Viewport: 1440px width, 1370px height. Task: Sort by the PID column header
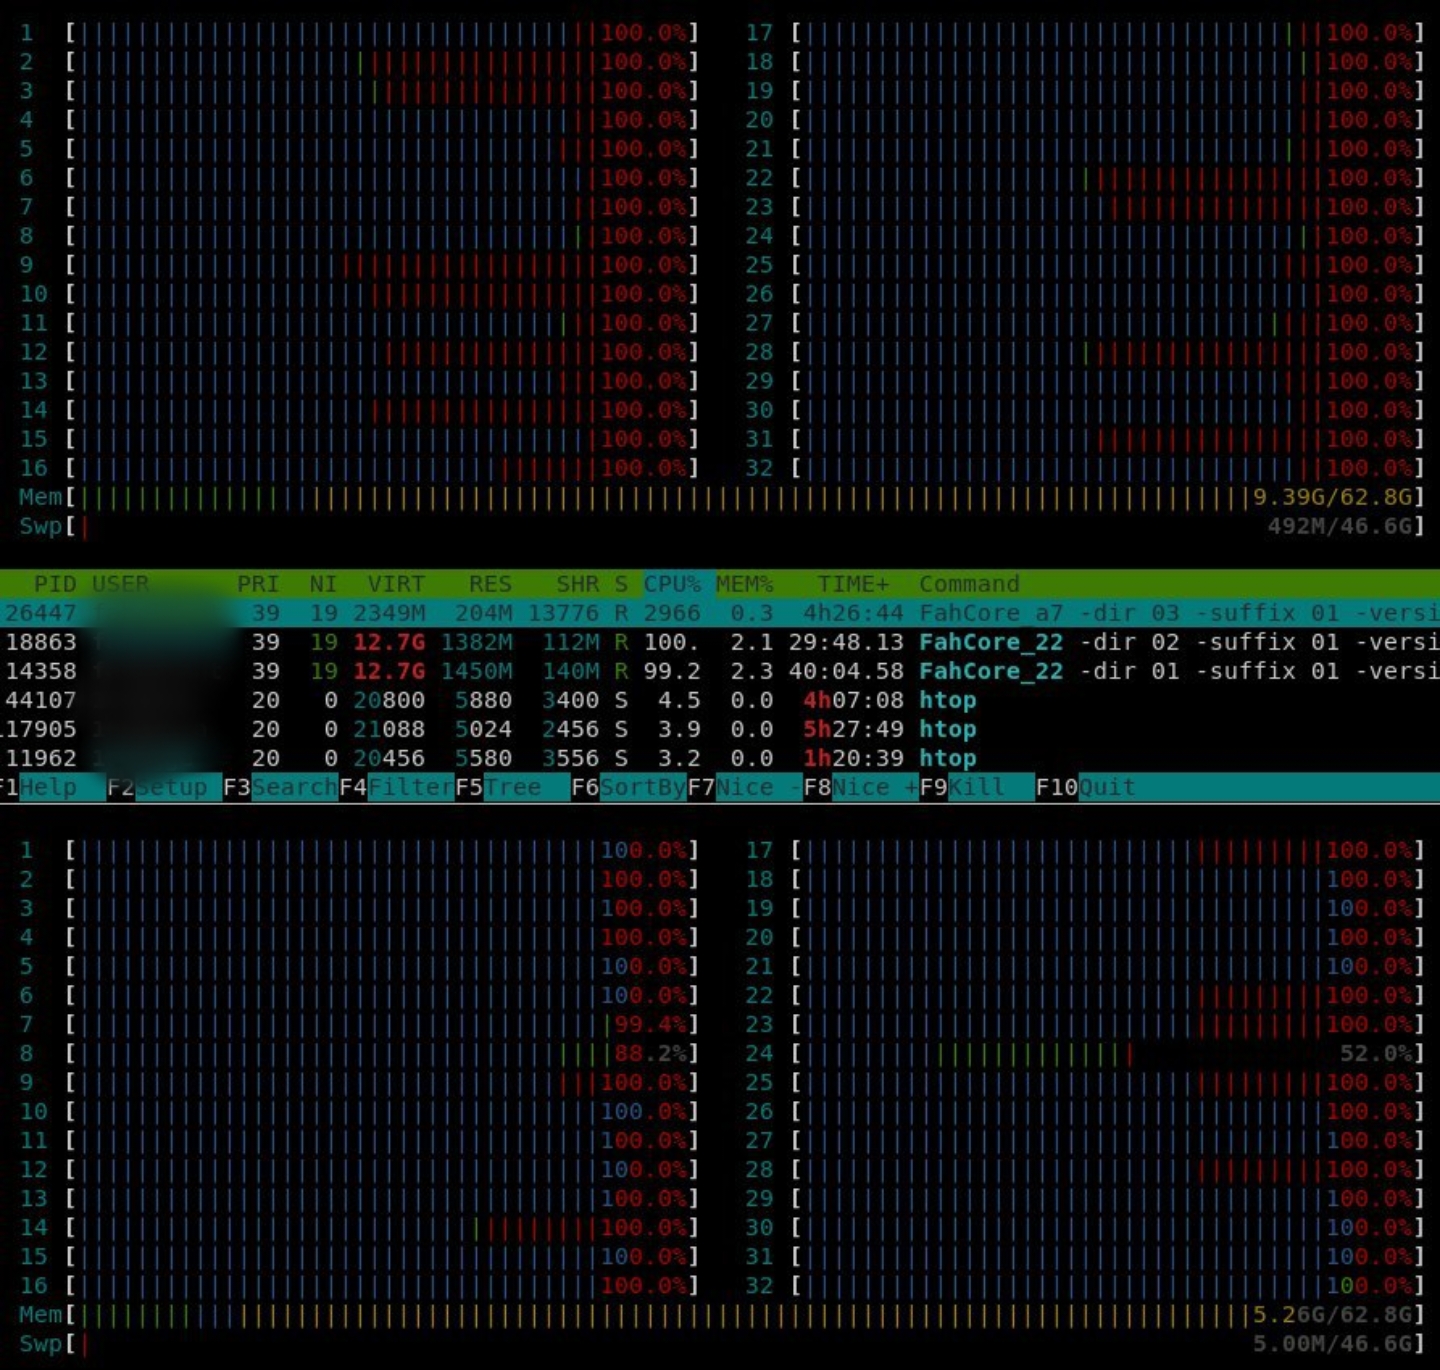(x=55, y=584)
